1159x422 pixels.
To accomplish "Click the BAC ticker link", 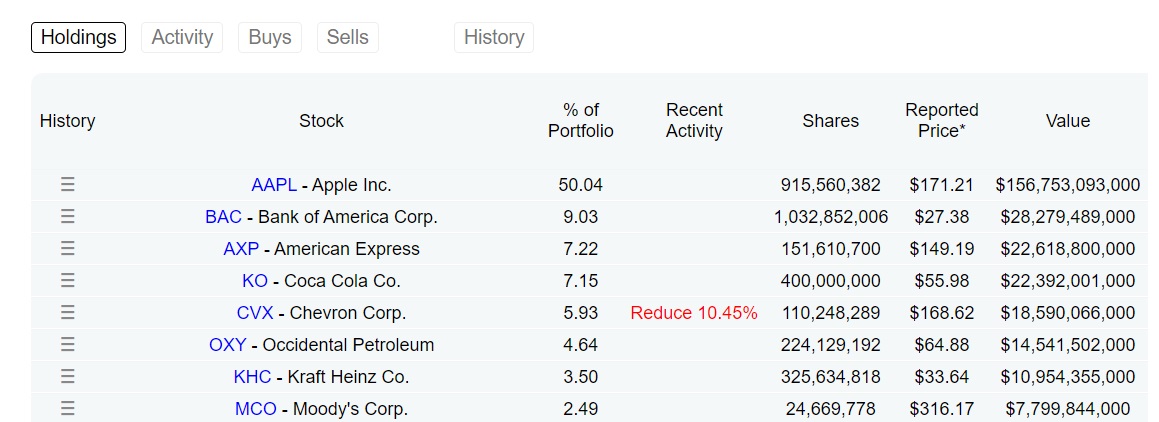I will 223,217.
